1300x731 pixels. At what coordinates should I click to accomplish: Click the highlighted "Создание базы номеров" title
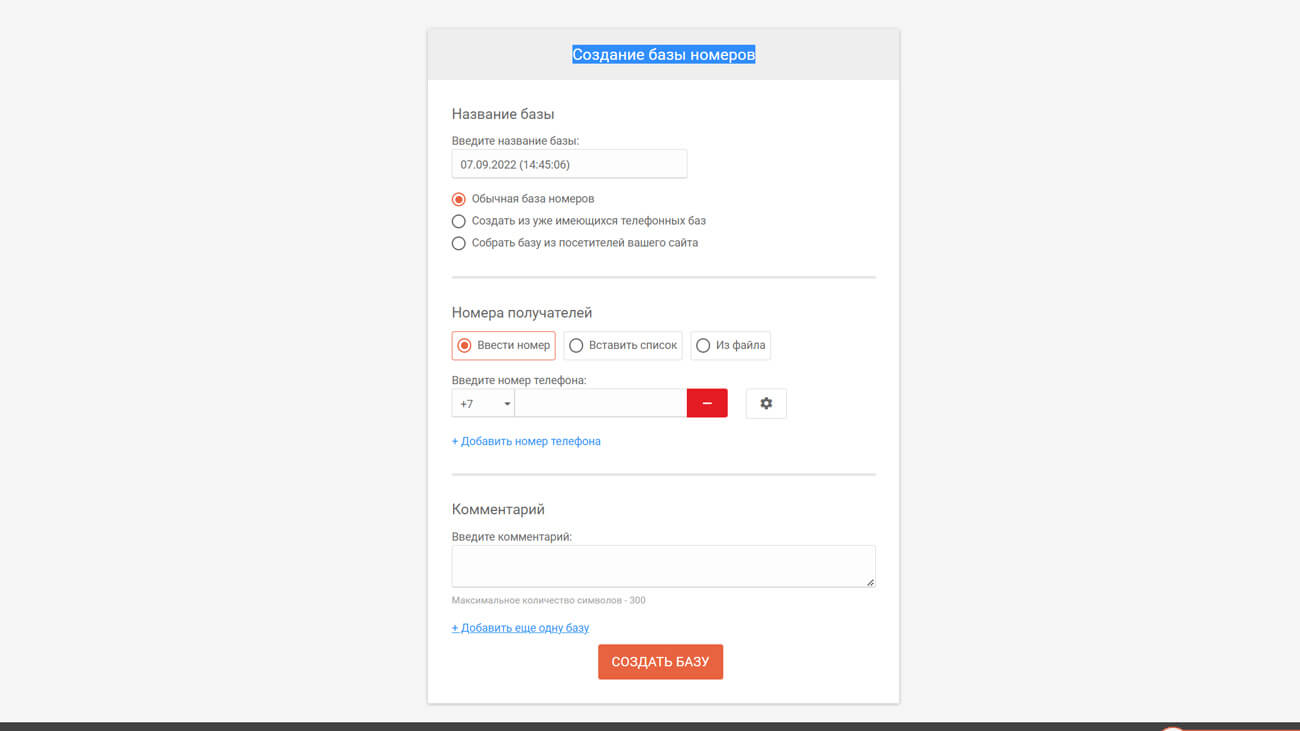663,55
